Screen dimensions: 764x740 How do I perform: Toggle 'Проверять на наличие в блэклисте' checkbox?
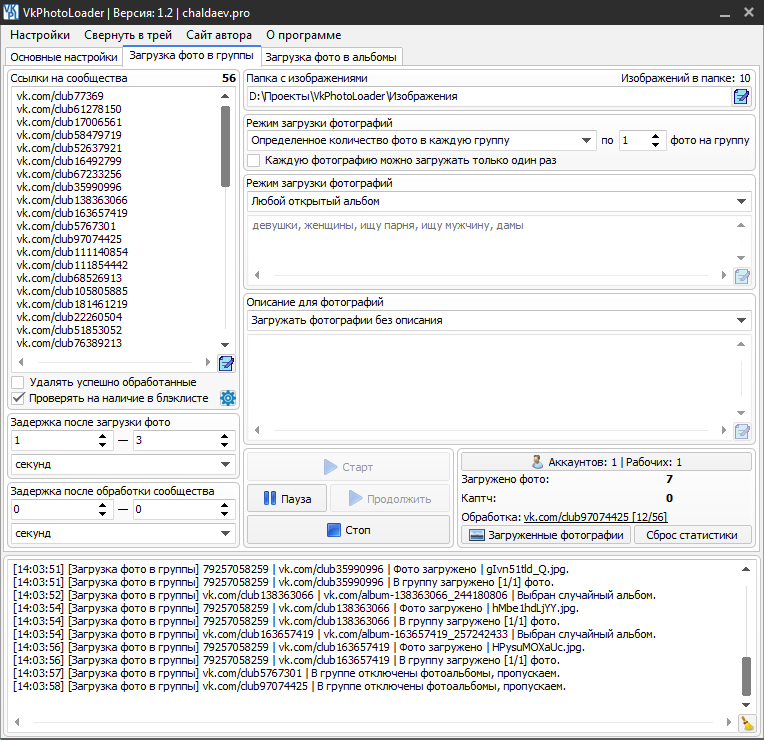[18, 398]
